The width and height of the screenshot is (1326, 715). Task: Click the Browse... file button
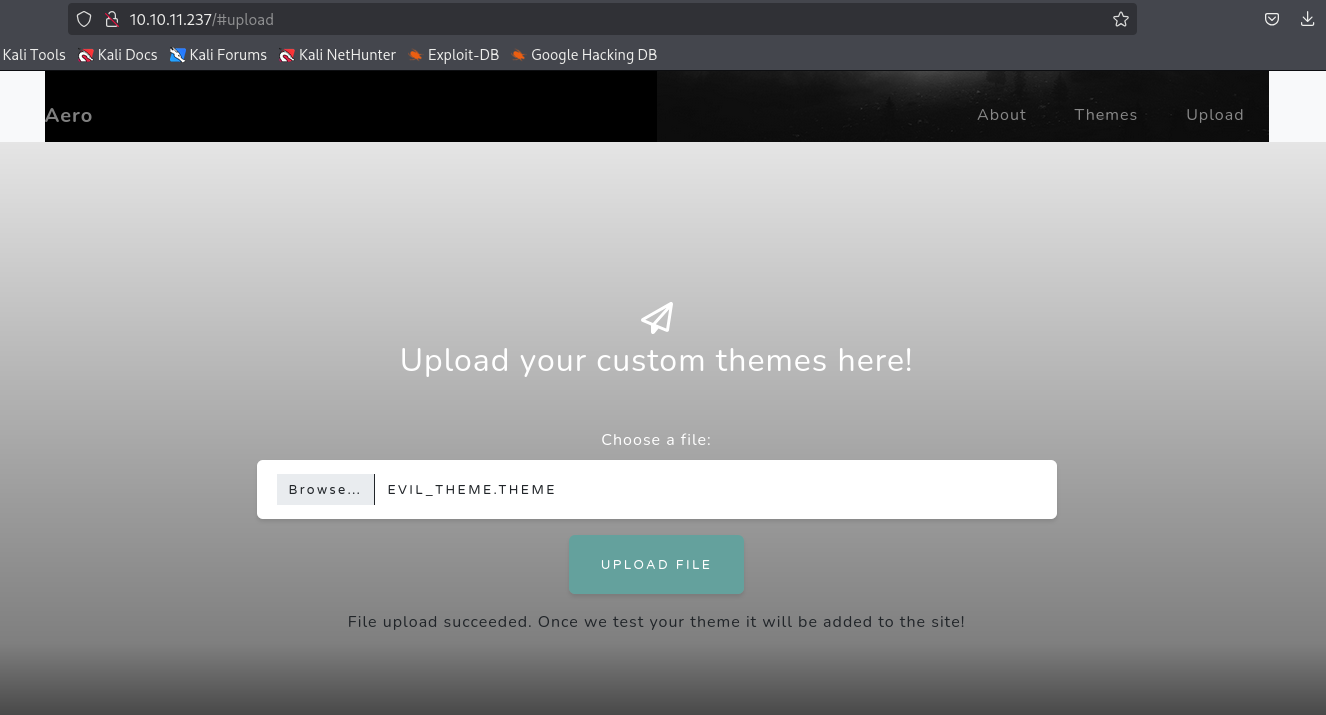click(x=325, y=489)
